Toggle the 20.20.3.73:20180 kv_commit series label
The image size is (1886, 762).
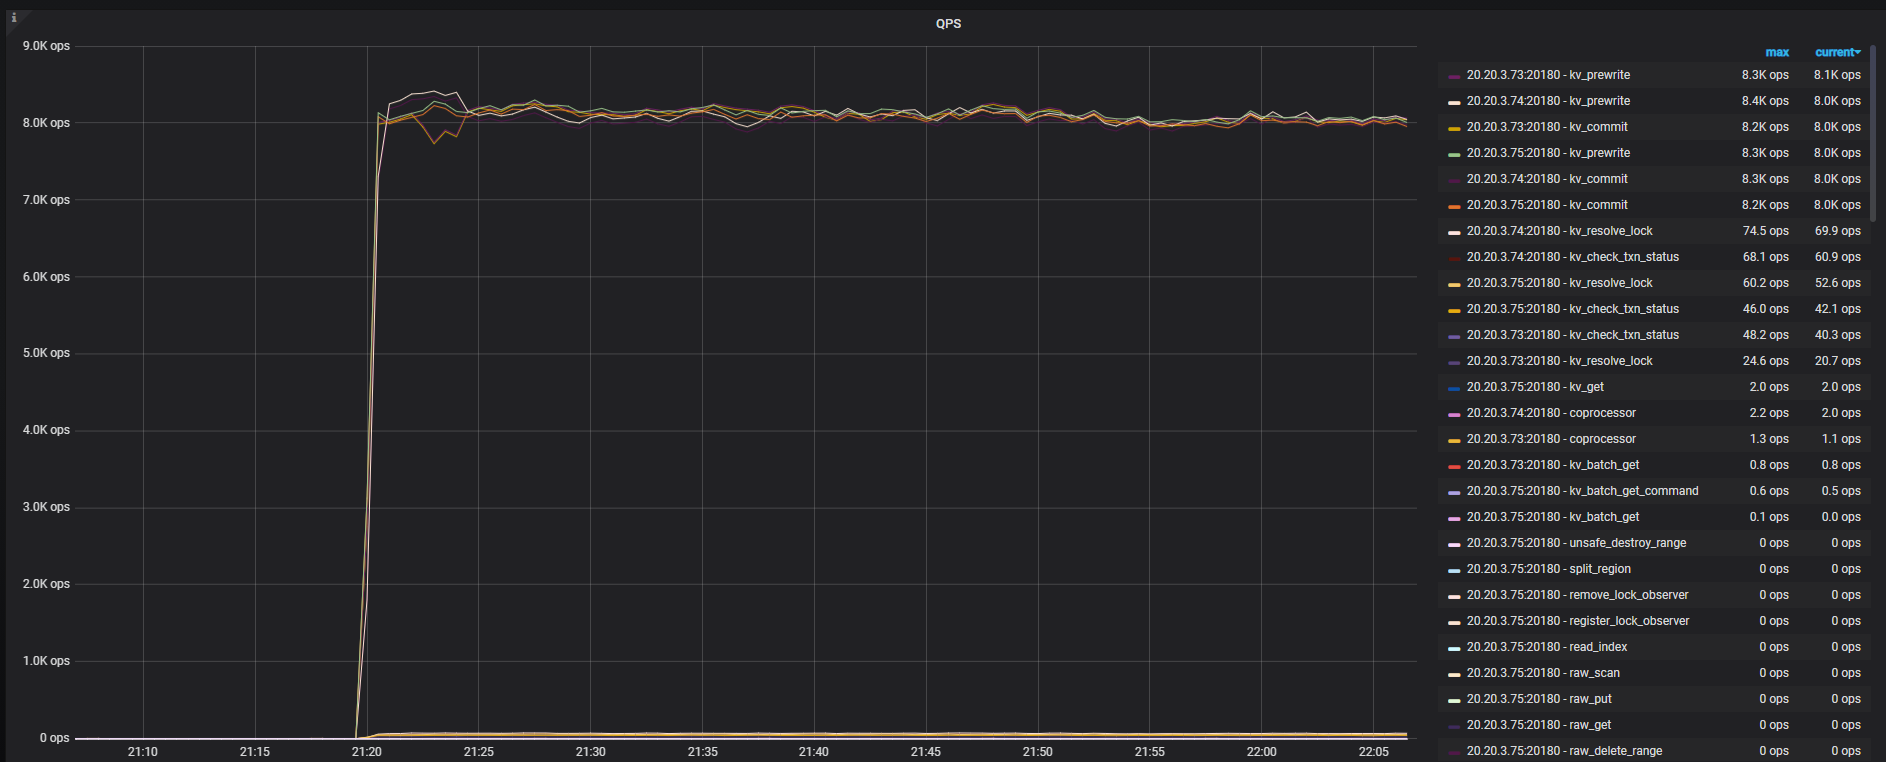(x=1547, y=127)
